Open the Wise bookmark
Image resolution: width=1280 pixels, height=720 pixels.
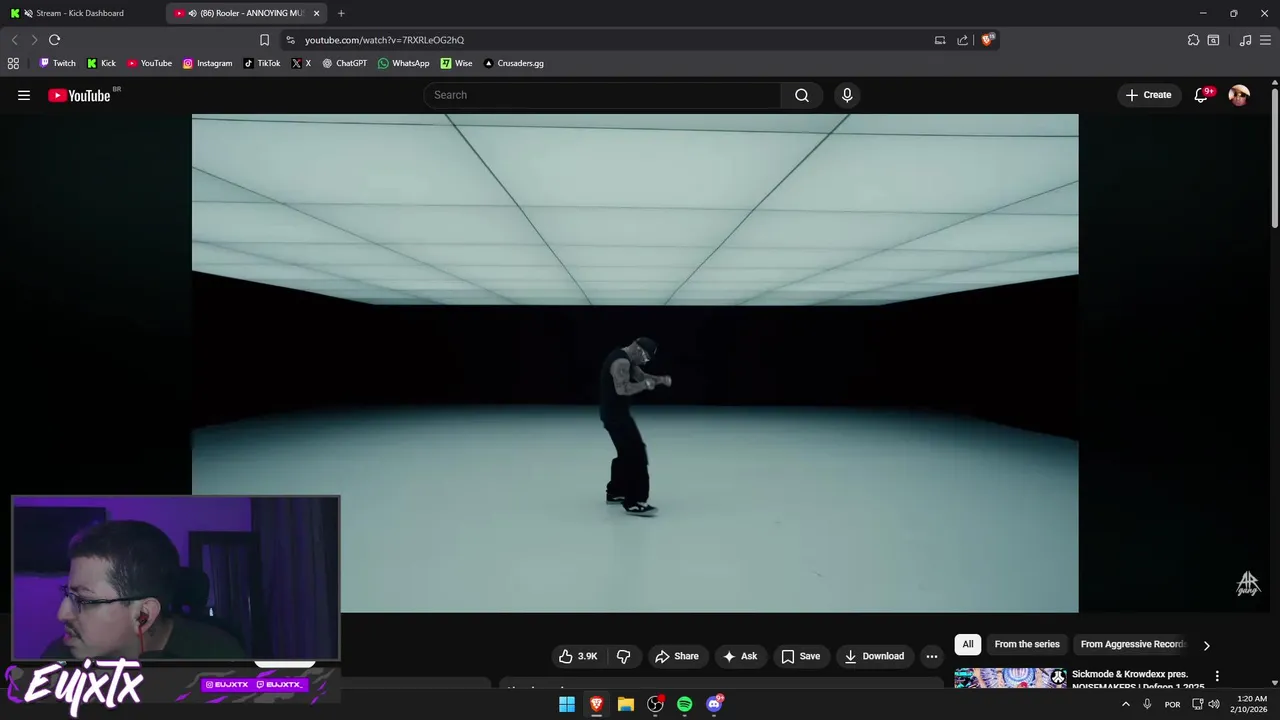456,63
